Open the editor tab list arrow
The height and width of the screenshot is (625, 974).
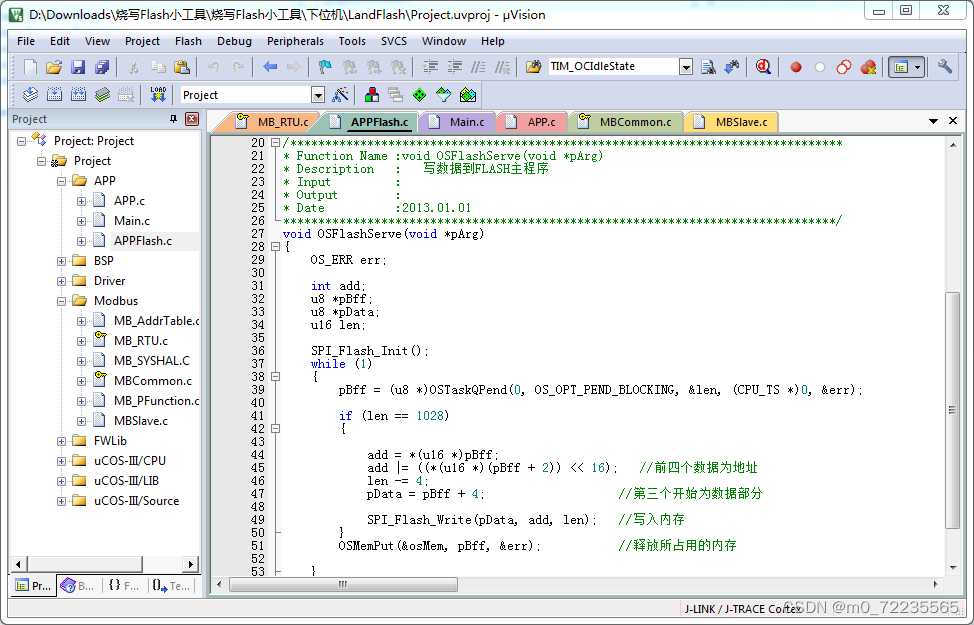933,121
